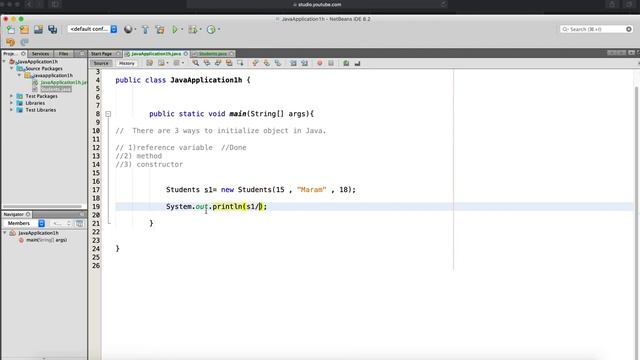The height and width of the screenshot is (360, 640).
Task: Expand the Test Packages node
Action: (11, 96)
